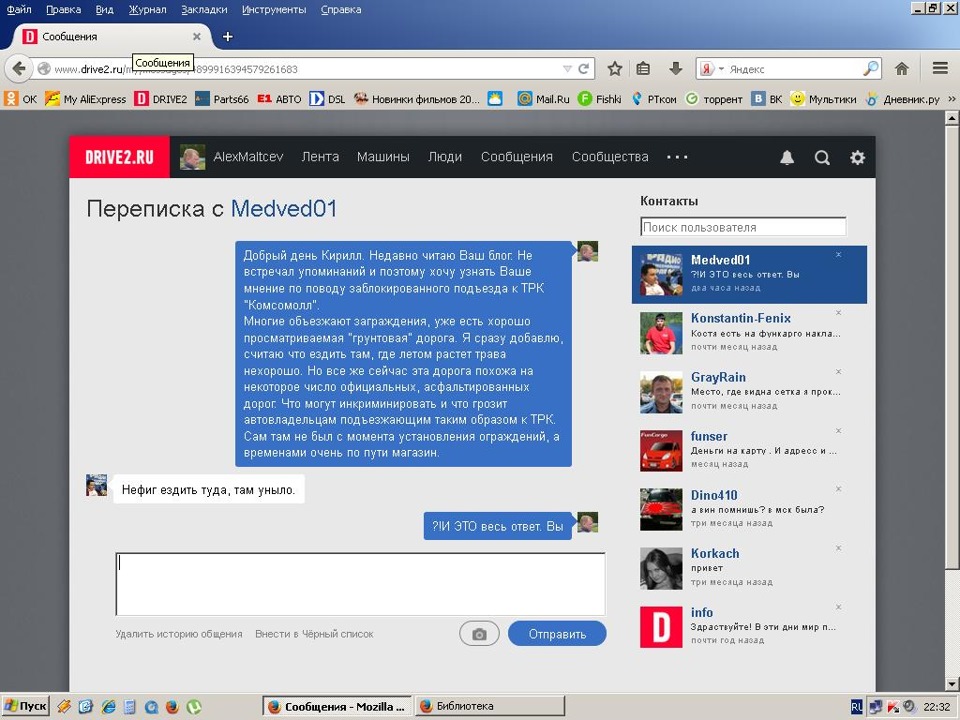Bookmark this page with the star icon

(615, 69)
